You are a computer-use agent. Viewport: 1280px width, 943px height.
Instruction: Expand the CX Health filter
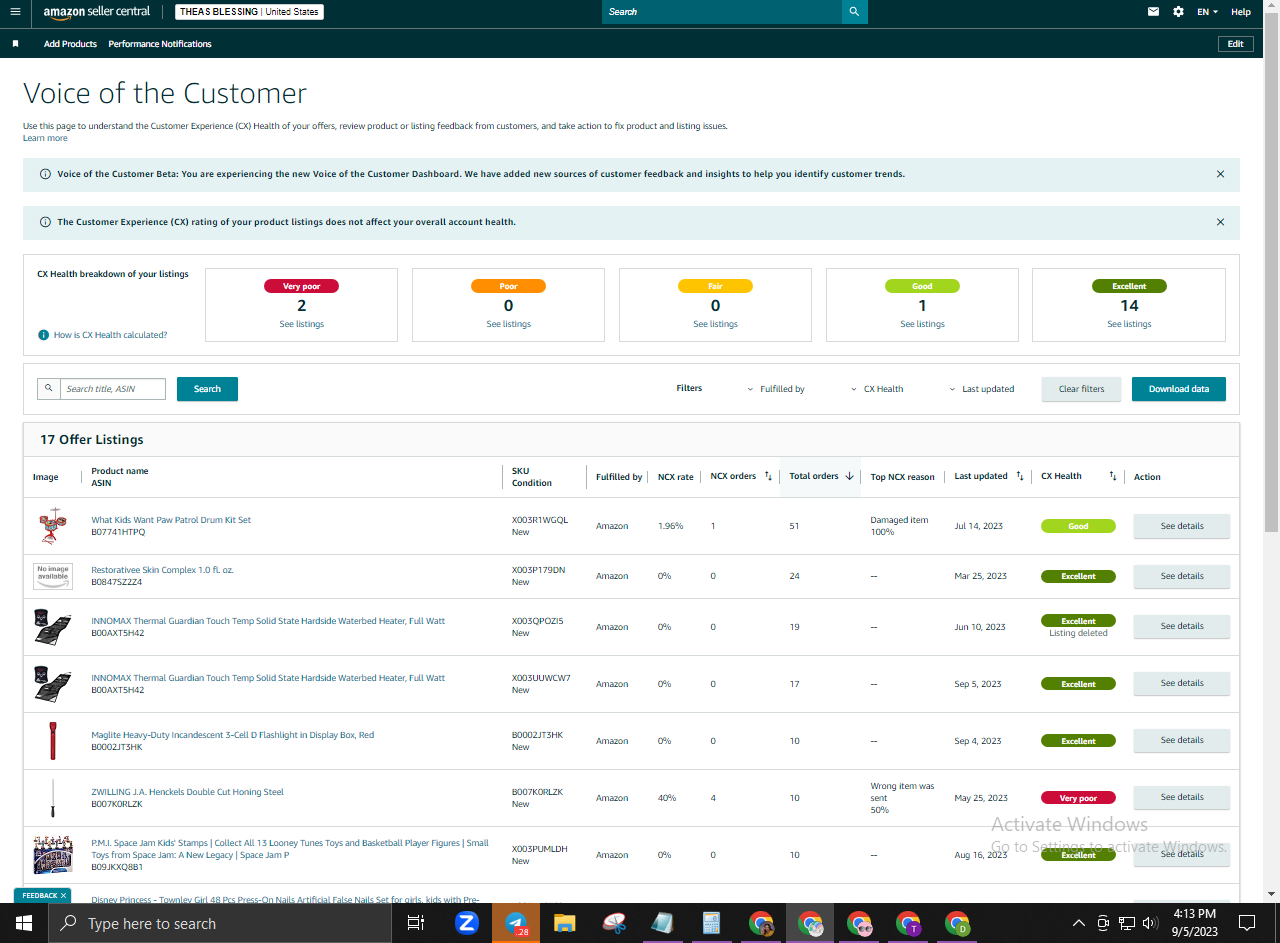(x=877, y=389)
